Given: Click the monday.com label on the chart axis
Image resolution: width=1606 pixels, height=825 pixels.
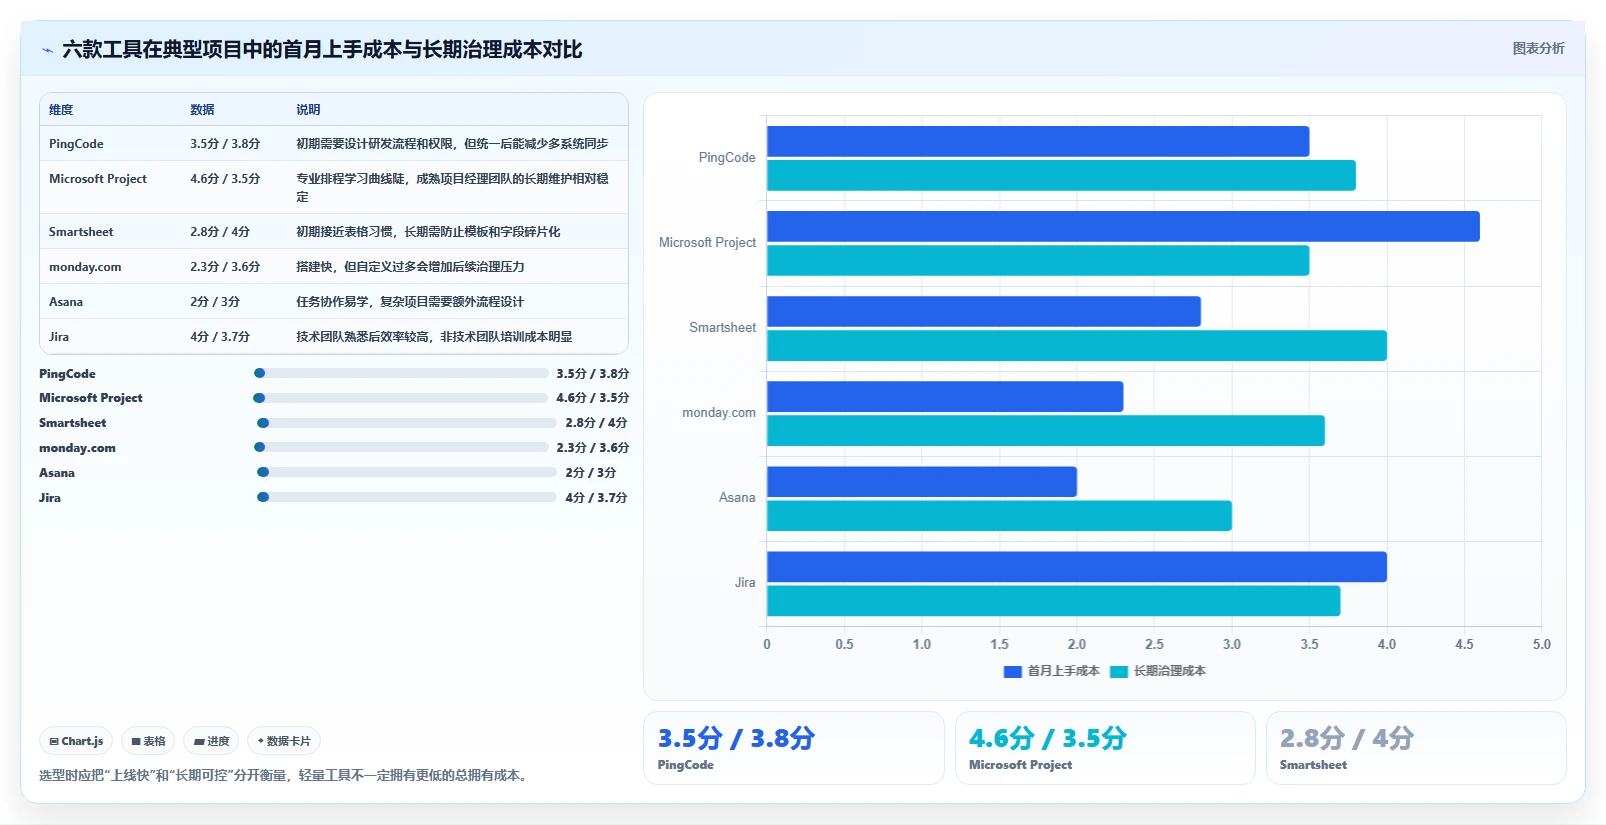Looking at the screenshot, I should click(x=719, y=412).
